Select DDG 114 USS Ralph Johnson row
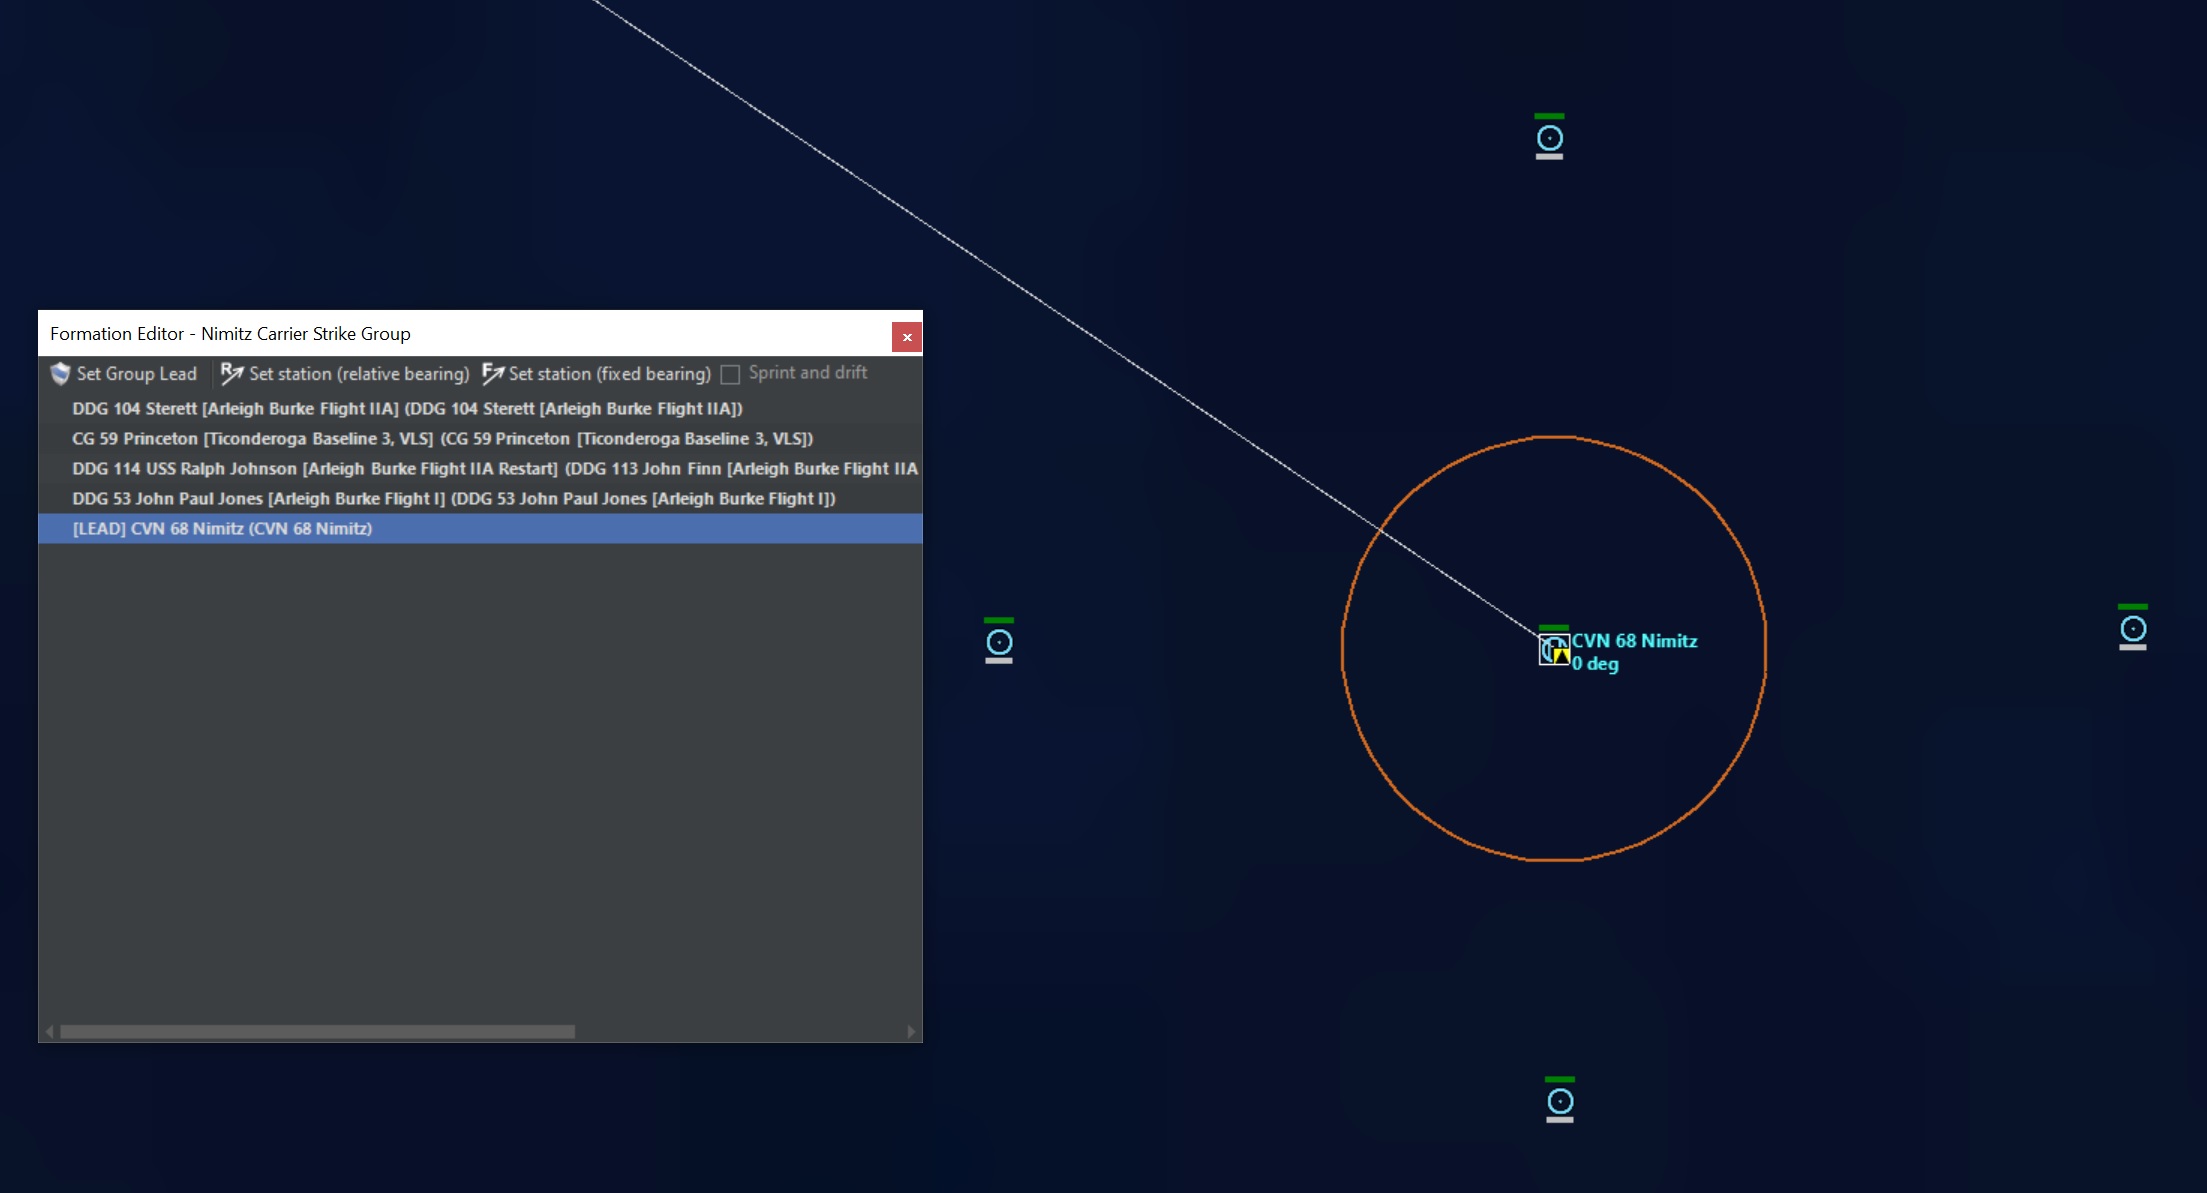This screenshot has height=1193, width=2207. (480, 469)
